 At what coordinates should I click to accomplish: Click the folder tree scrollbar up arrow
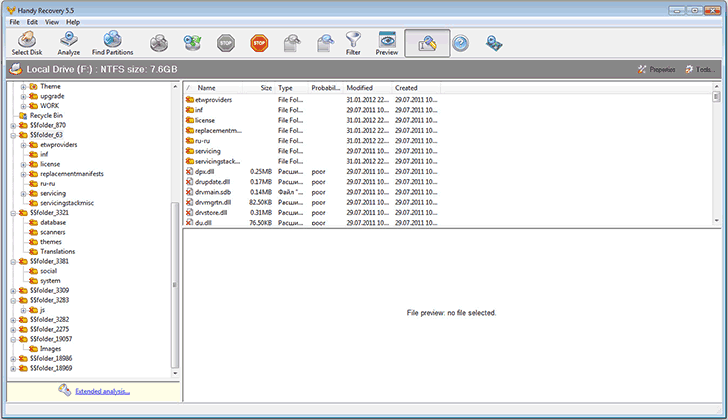[175, 86]
